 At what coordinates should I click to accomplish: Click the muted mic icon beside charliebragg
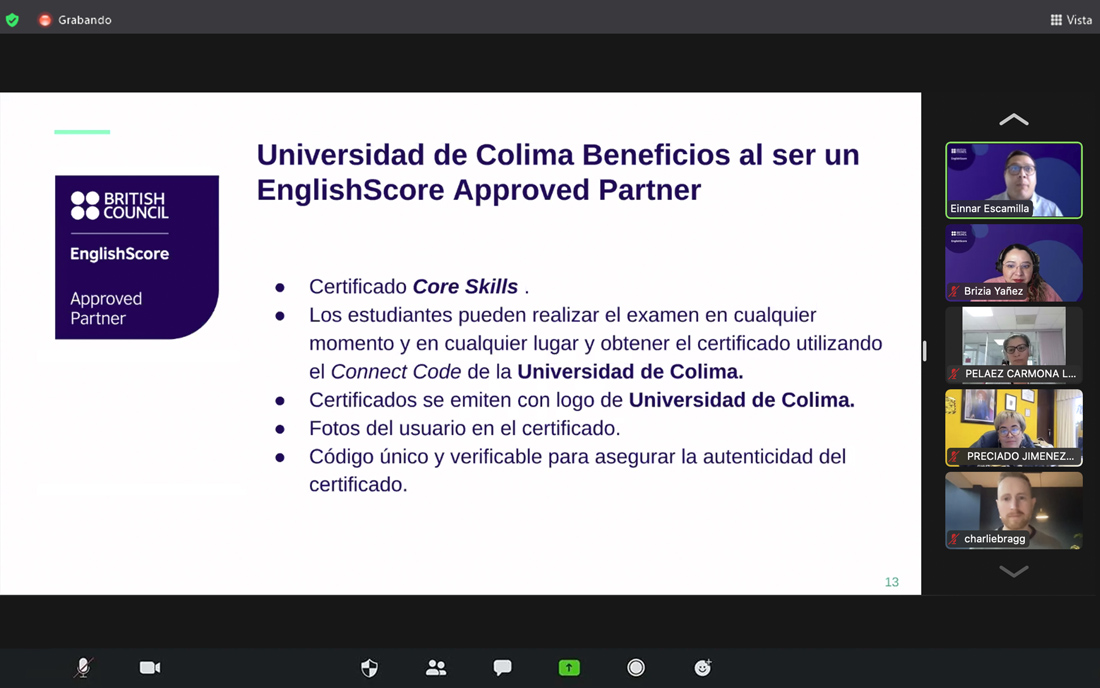[x=955, y=539]
